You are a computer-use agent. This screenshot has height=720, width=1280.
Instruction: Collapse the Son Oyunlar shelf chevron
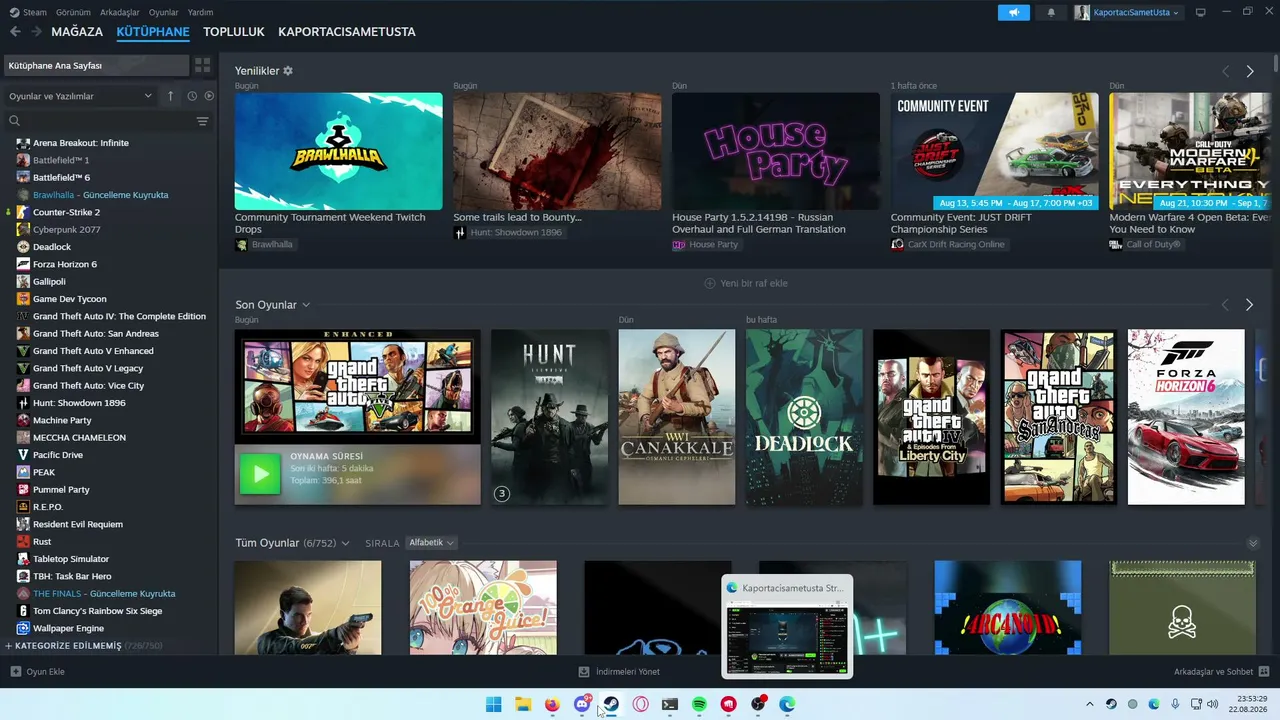tap(306, 305)
